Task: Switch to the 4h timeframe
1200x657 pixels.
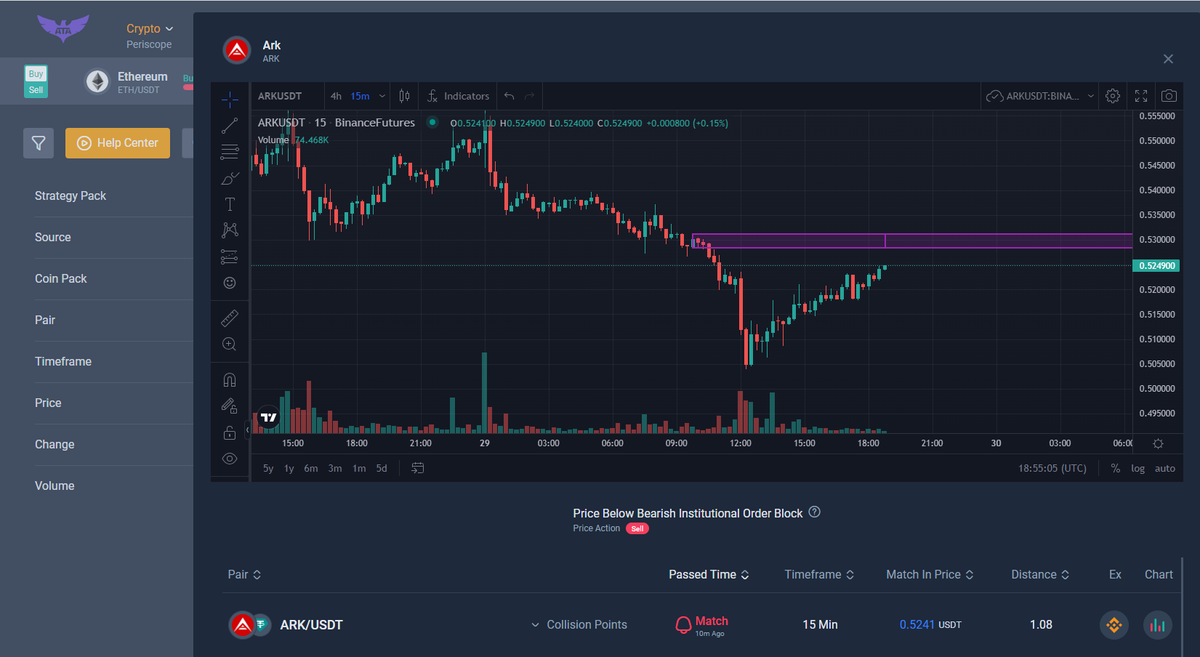Action: pyautogui.click(x=336, y=96)
